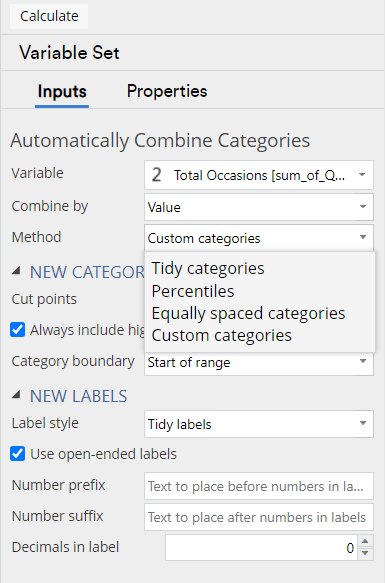This screenshot has height=583, width=385.
Task: Open the Label style Tidy labels dropdown
Action: coord(259,424)
